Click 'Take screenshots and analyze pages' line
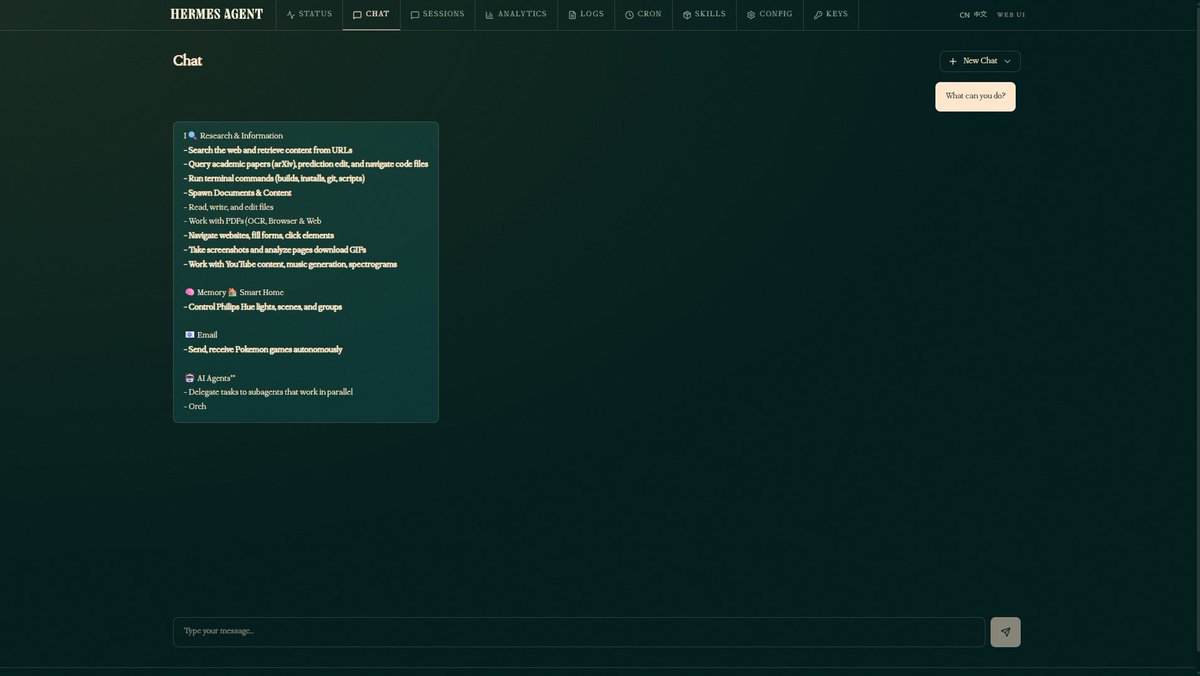This screenshot has width=1200, height=676. point(275,250)
